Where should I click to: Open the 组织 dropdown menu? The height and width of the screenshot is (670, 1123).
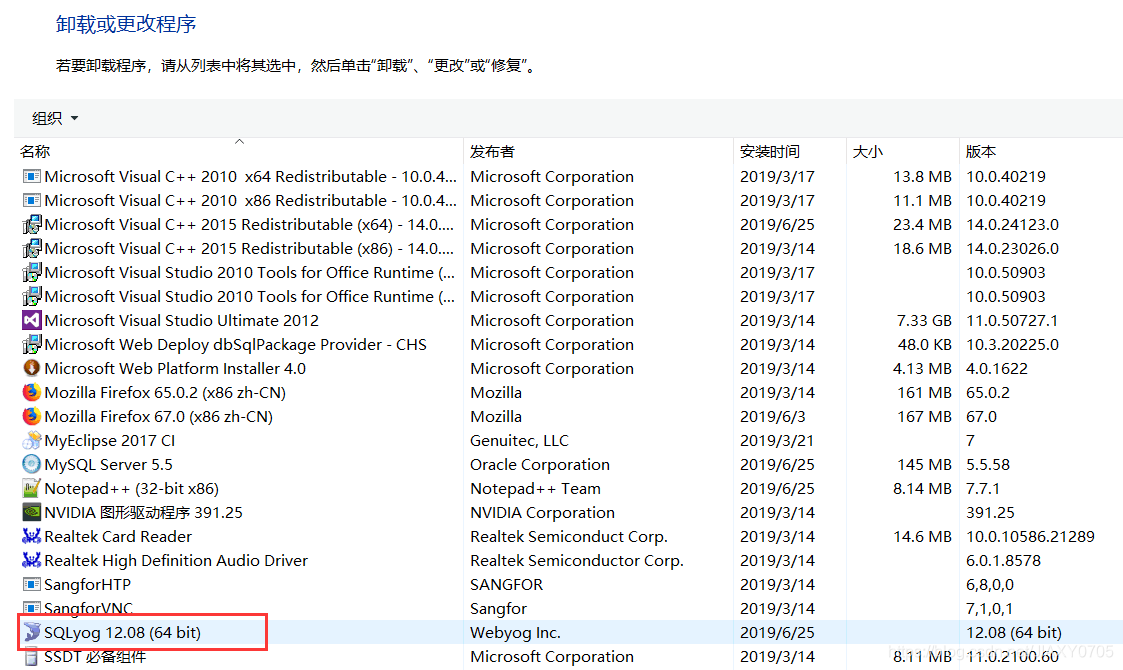tap(54, 118)
